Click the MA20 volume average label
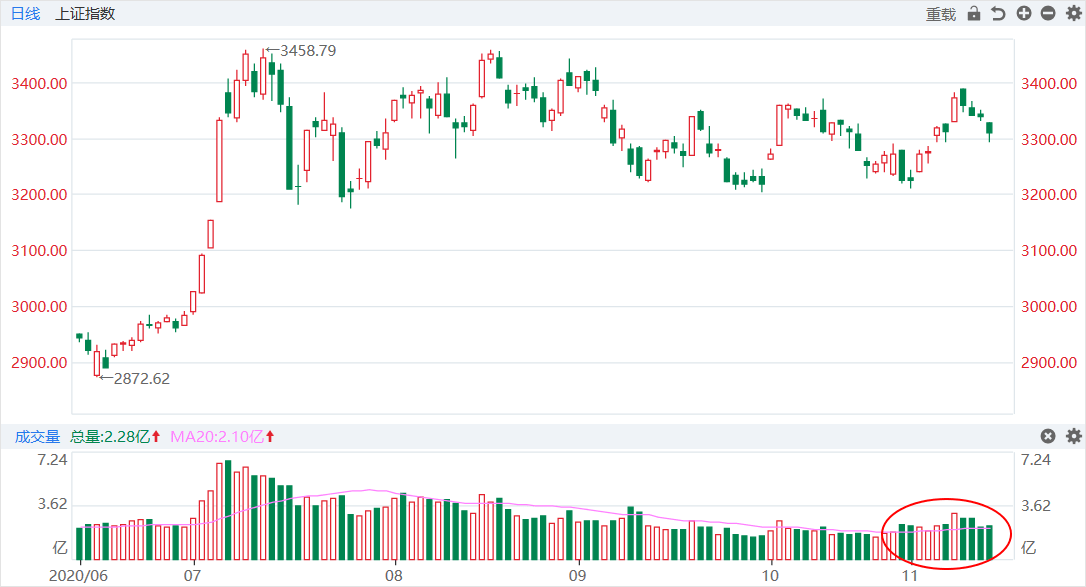Image resolution: width=1086 pixels, height=587 pixels. pos(221,437)
